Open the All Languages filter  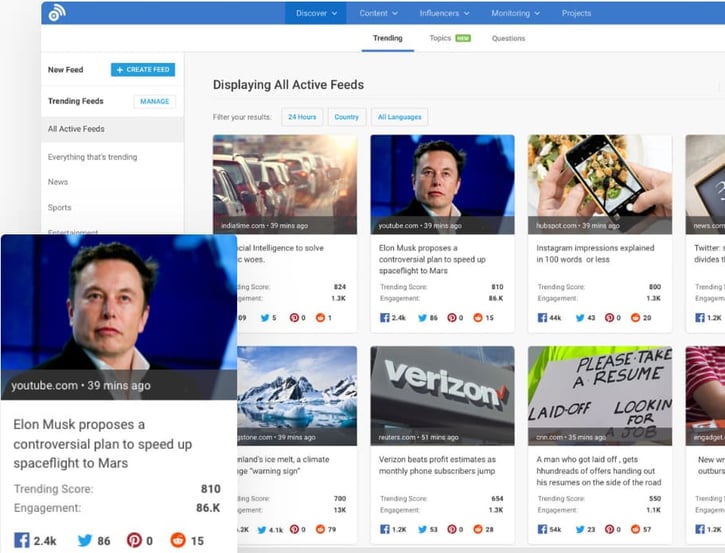click(x=399, y=117)
